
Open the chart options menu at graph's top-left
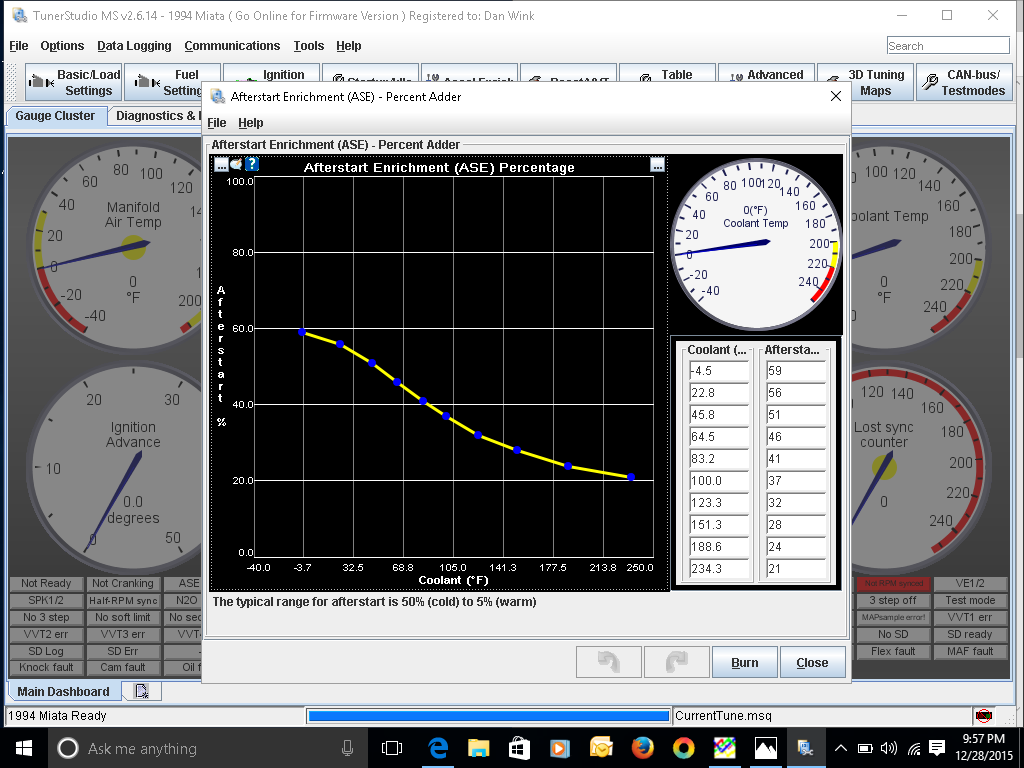(x=221, y=165)
